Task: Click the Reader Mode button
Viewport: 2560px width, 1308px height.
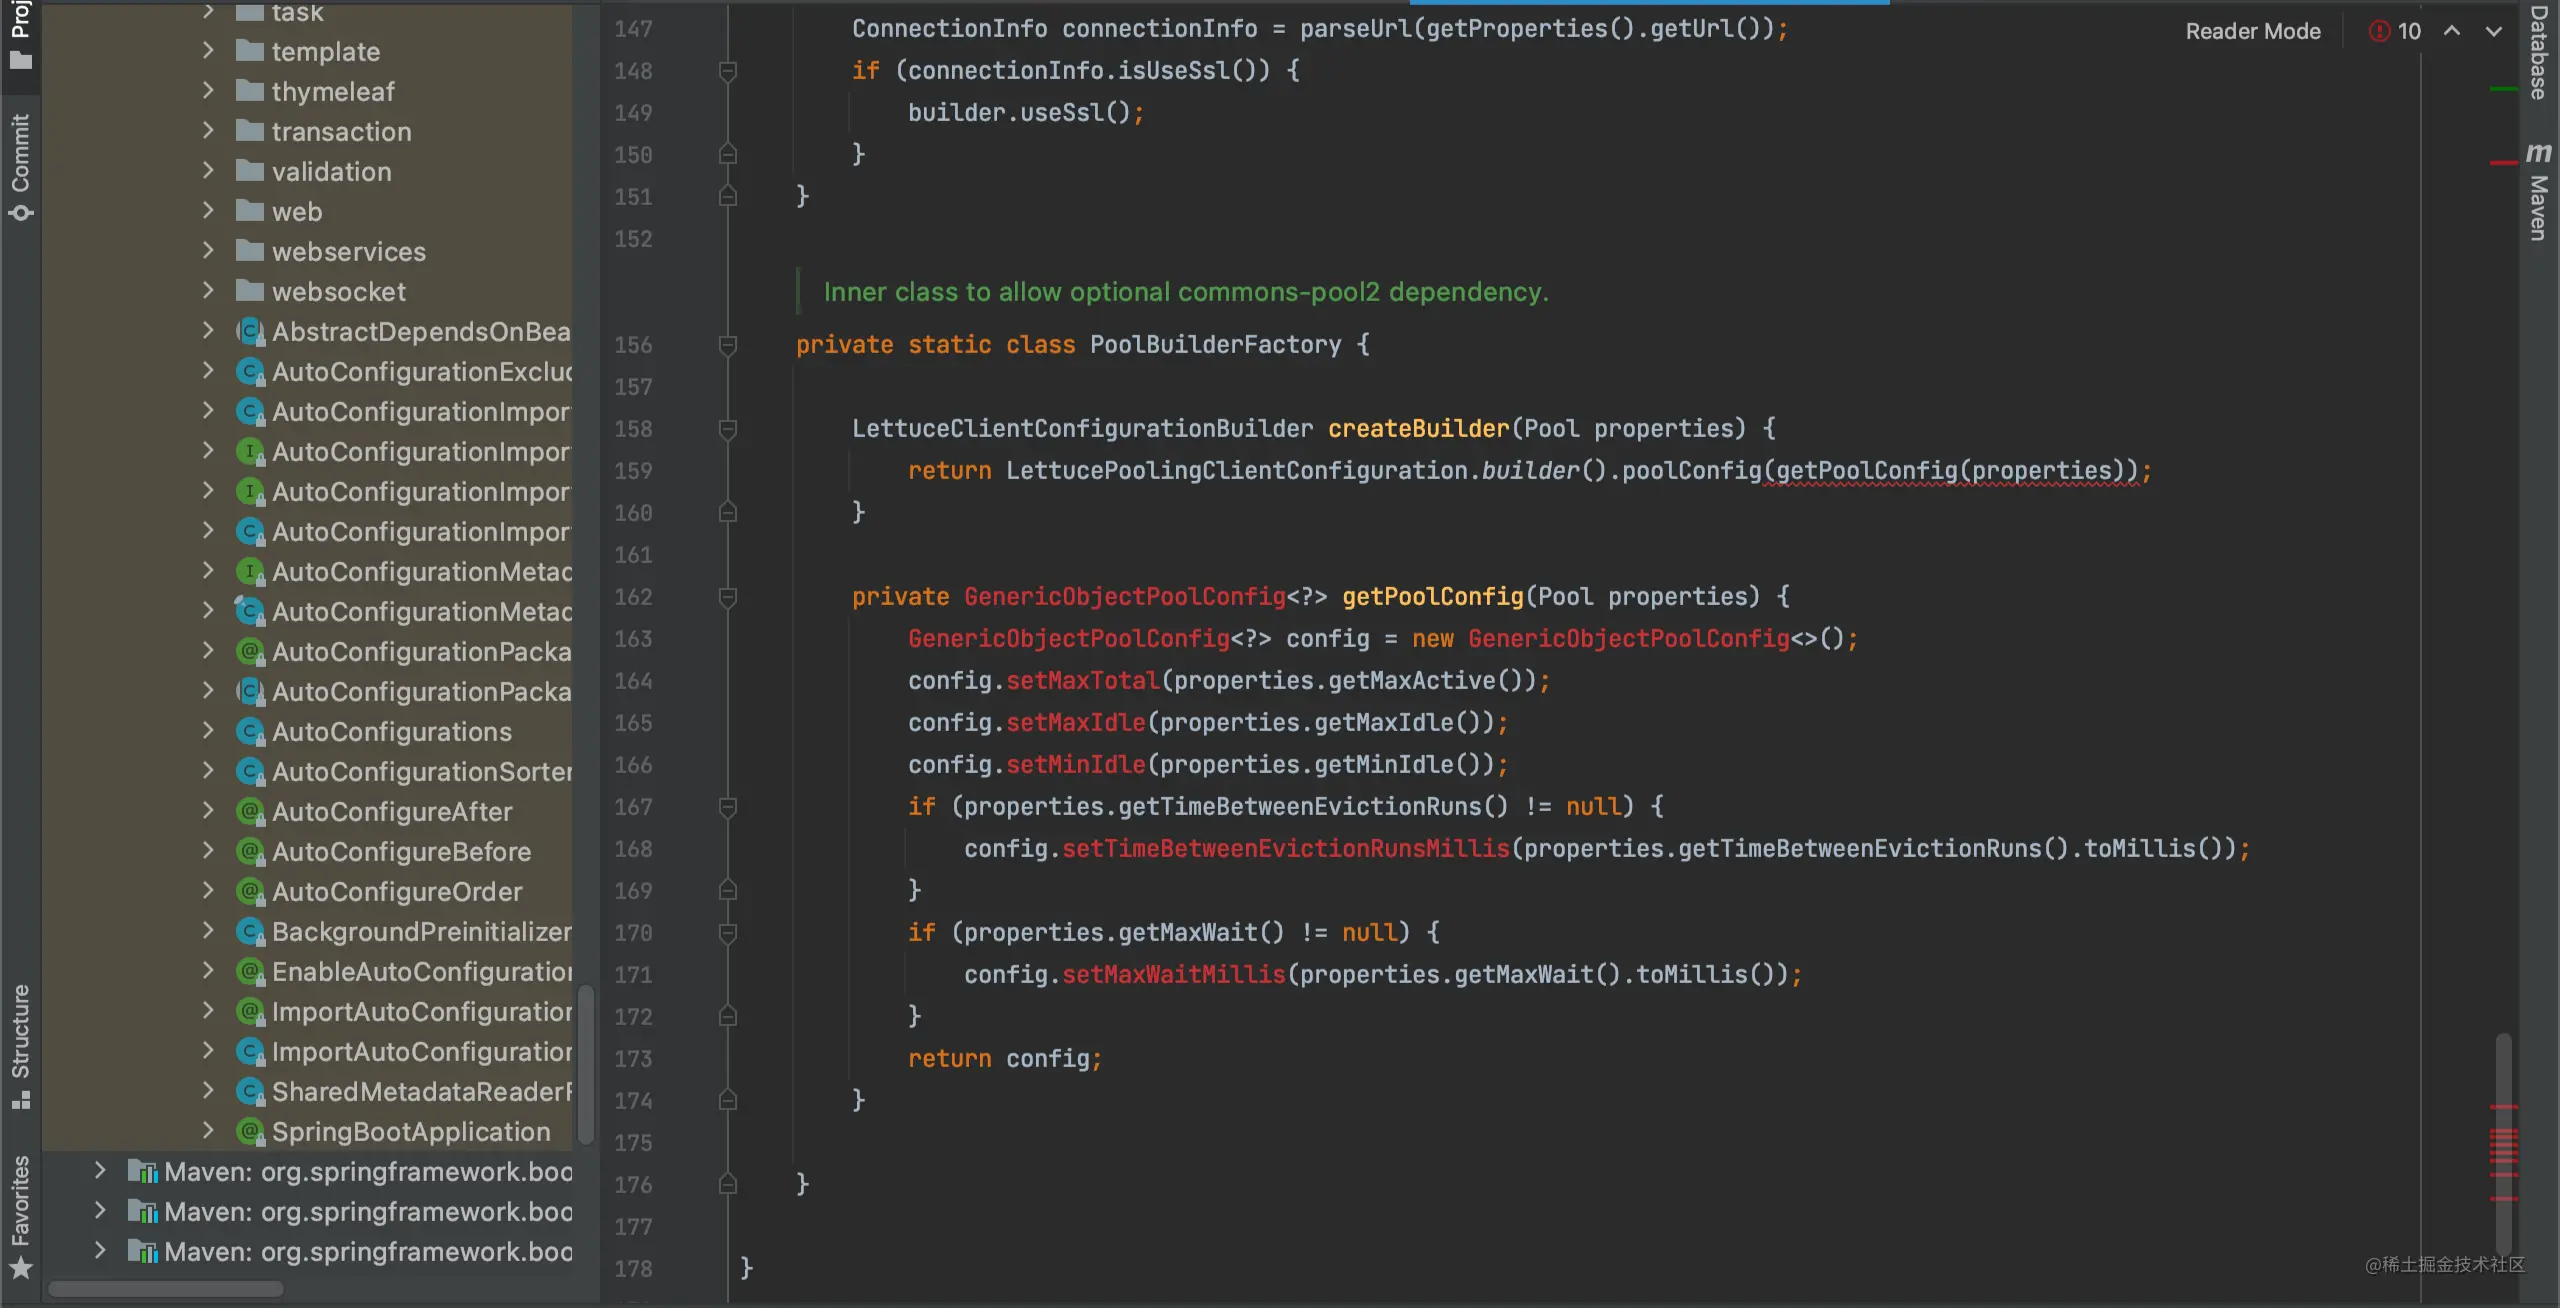Action: (2252, 31)
